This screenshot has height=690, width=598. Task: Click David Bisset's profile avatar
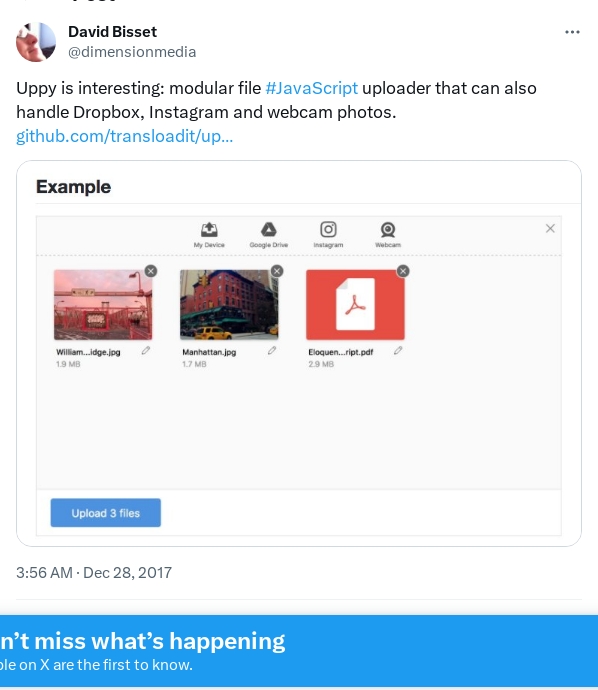(36, 42)
